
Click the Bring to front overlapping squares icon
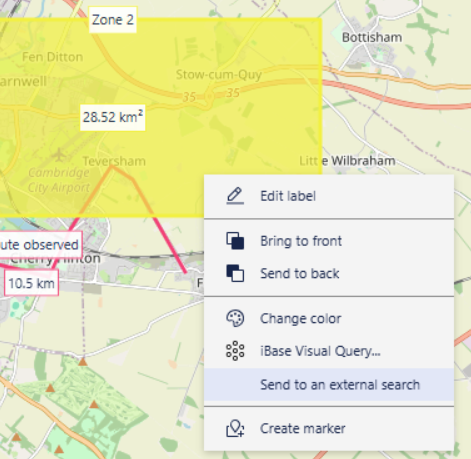235,241
